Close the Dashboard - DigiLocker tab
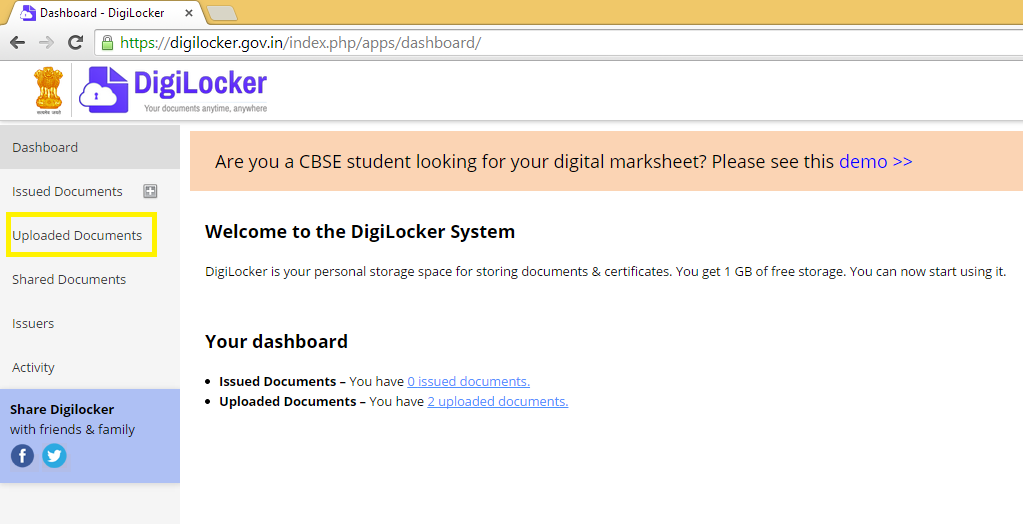Viewport: 1023px width, 524px height. 189,13
